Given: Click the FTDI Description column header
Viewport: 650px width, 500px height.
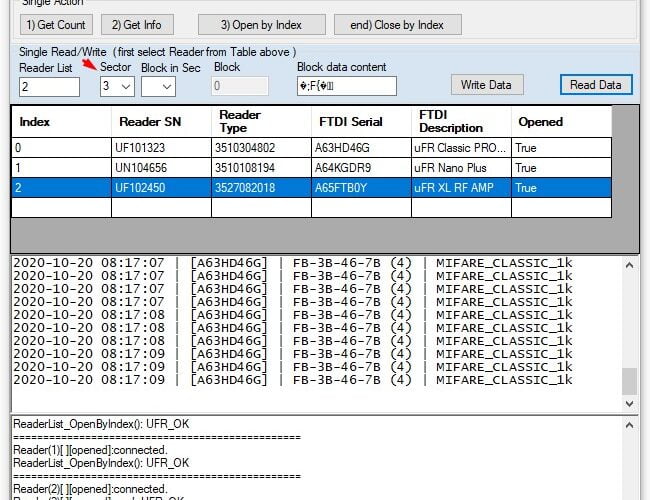Looking at the screenshot, I should click(461, 122).
